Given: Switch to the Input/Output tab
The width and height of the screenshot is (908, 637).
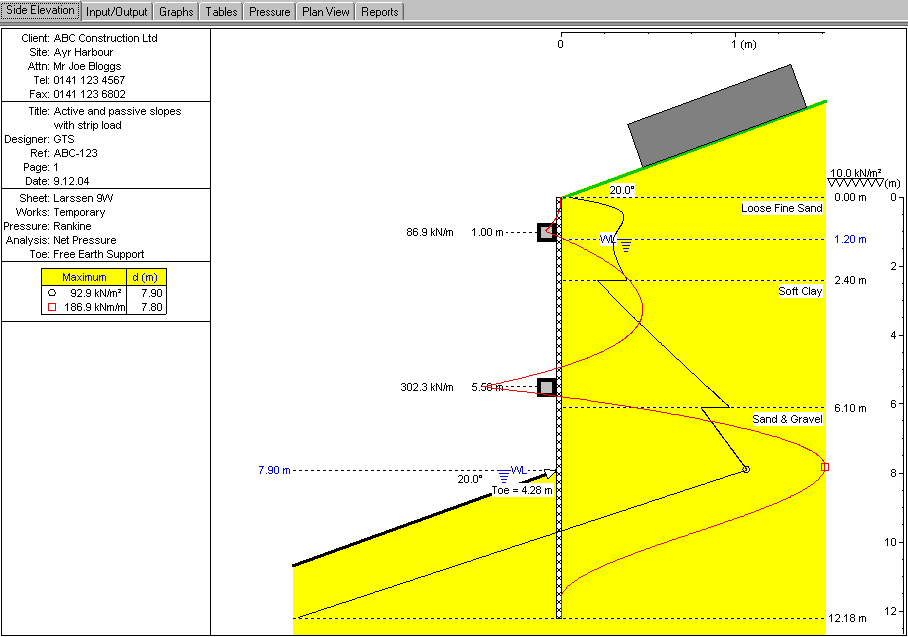Looking at the screenshot, I should pos(117,12).
